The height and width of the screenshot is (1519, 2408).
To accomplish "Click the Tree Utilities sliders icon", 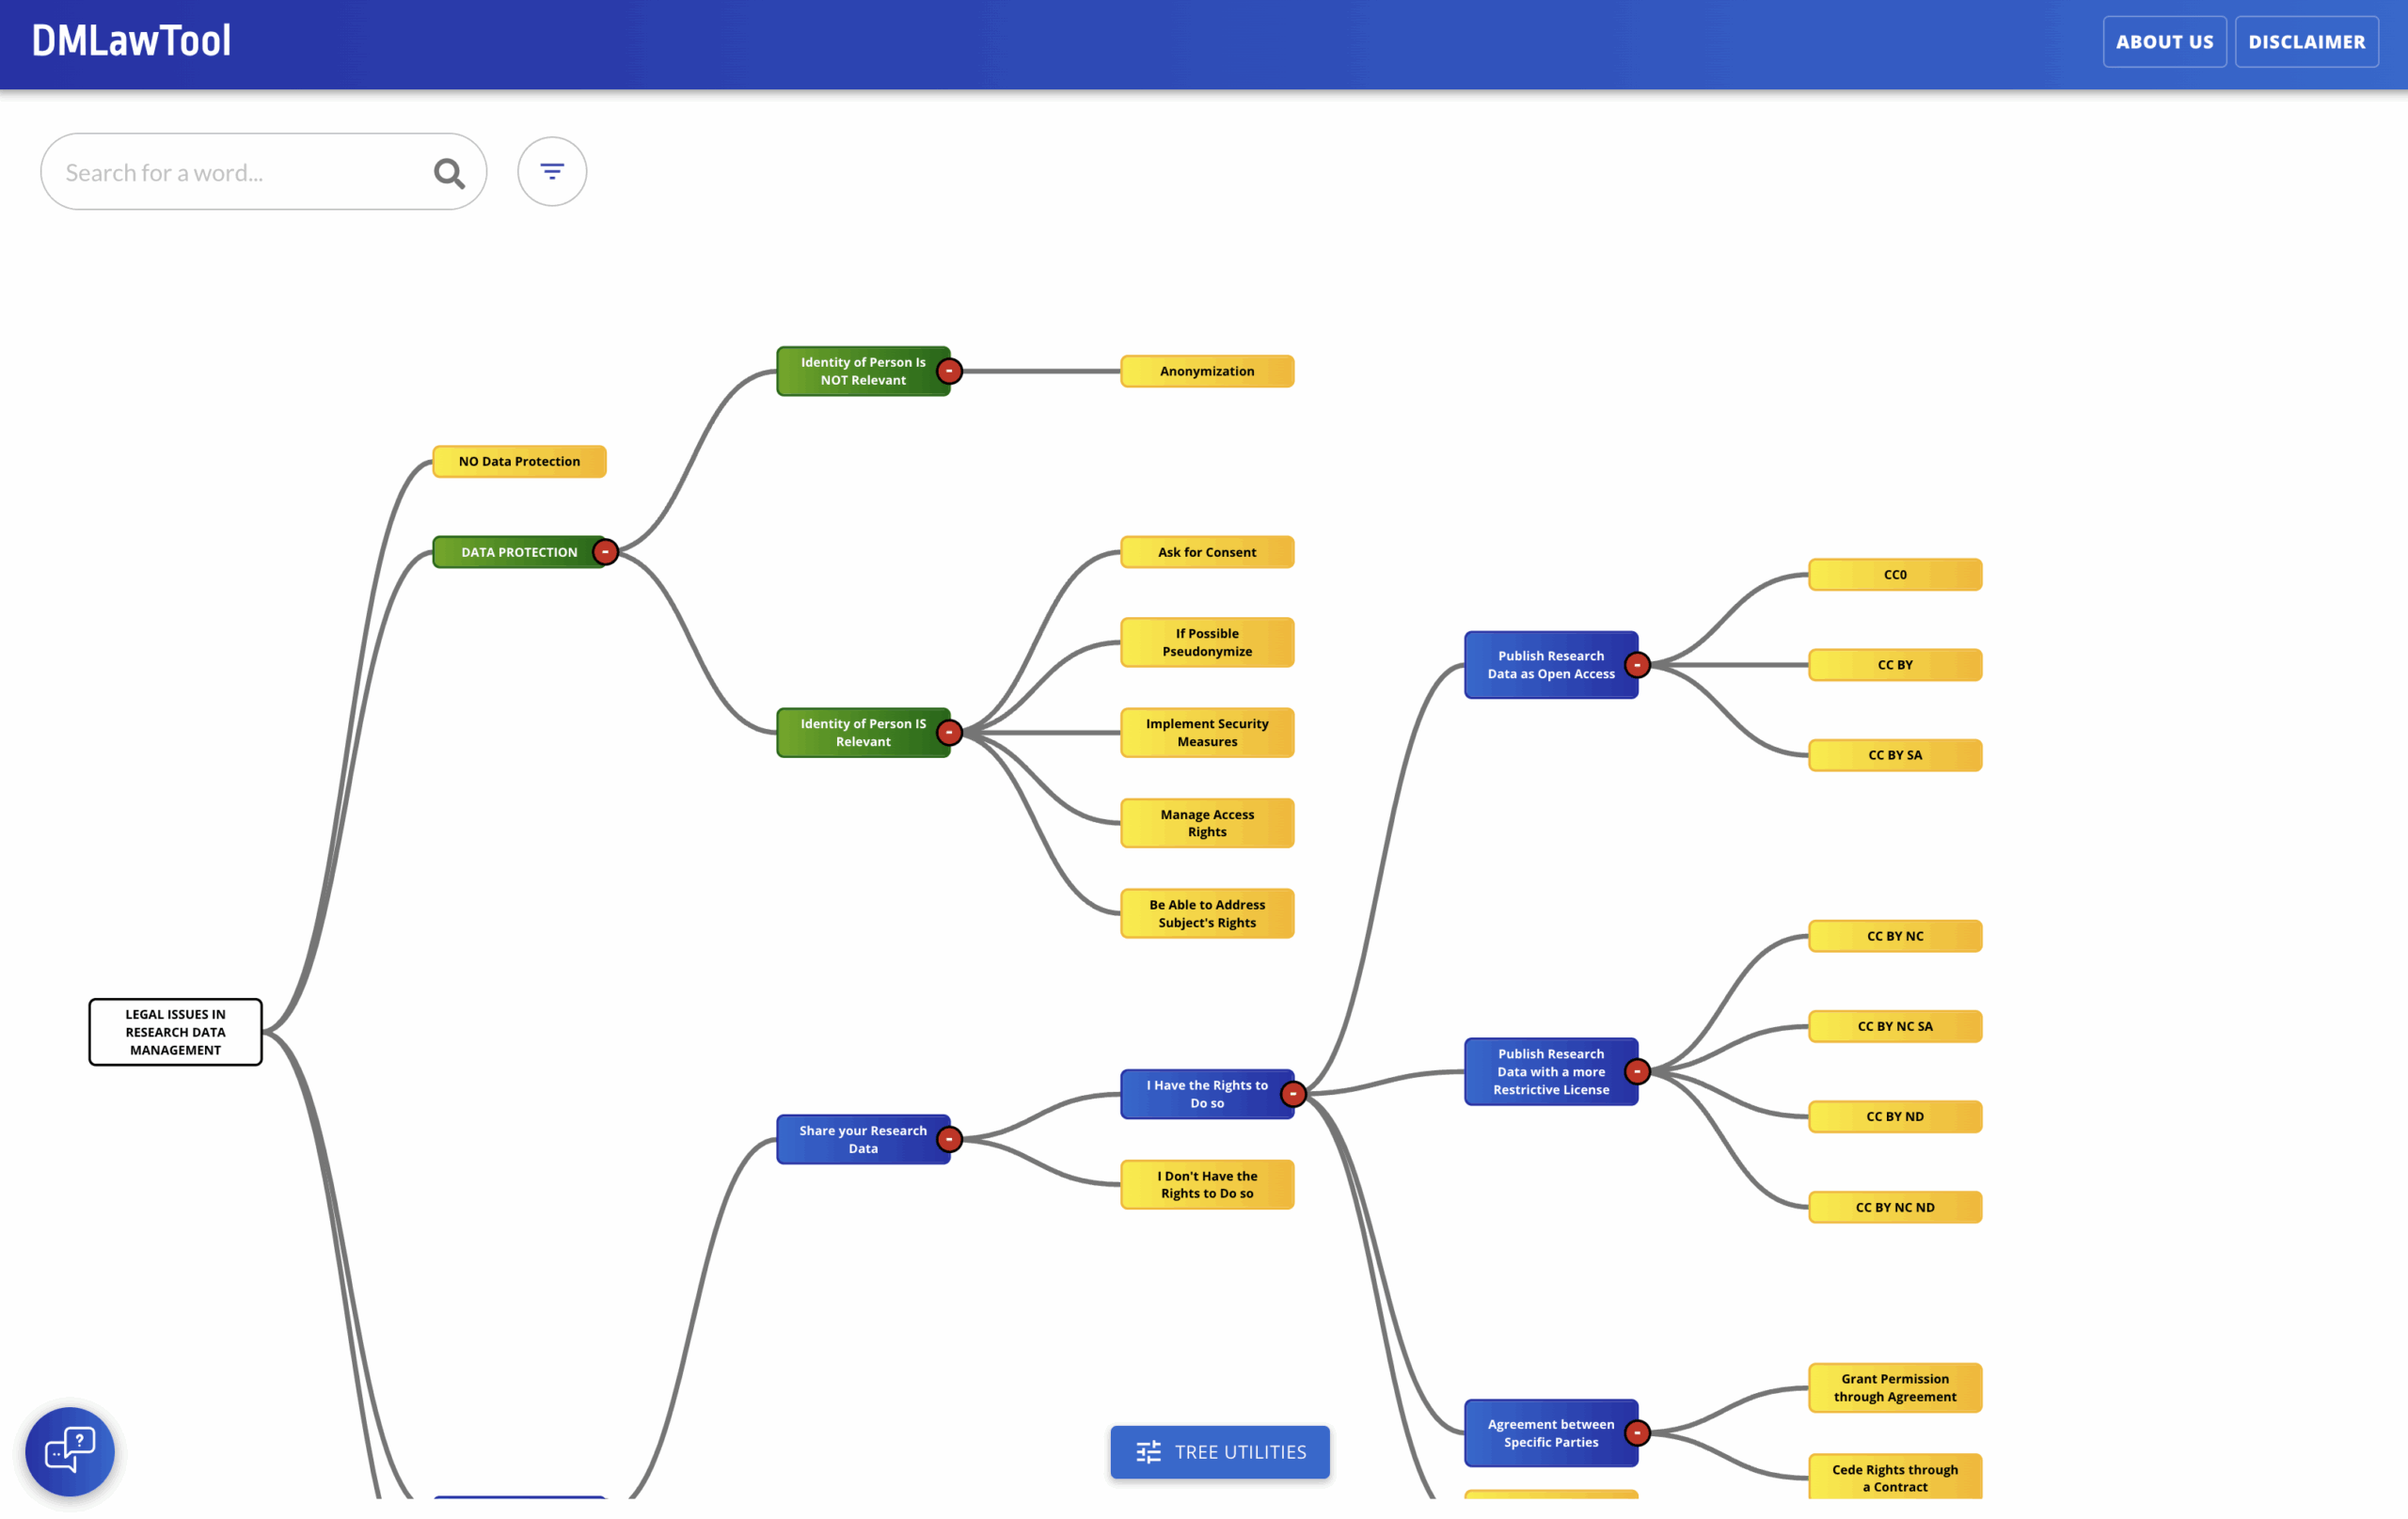I will 1148,1452.
